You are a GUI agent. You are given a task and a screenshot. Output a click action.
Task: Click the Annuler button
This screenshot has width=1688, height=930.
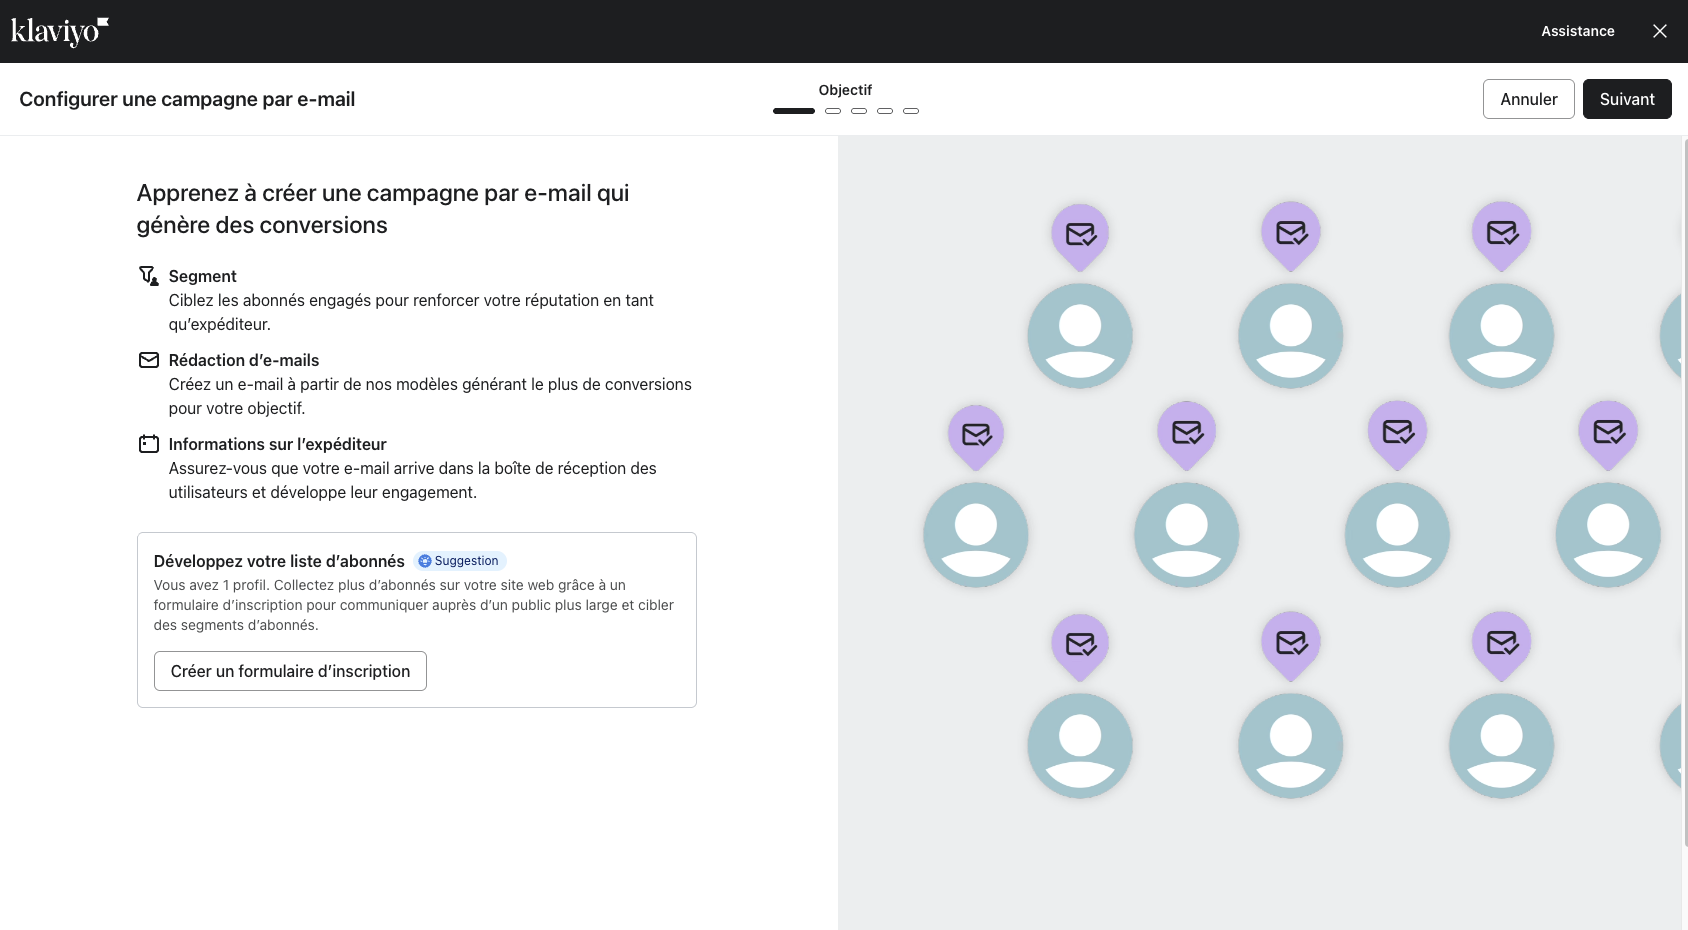1528,99
